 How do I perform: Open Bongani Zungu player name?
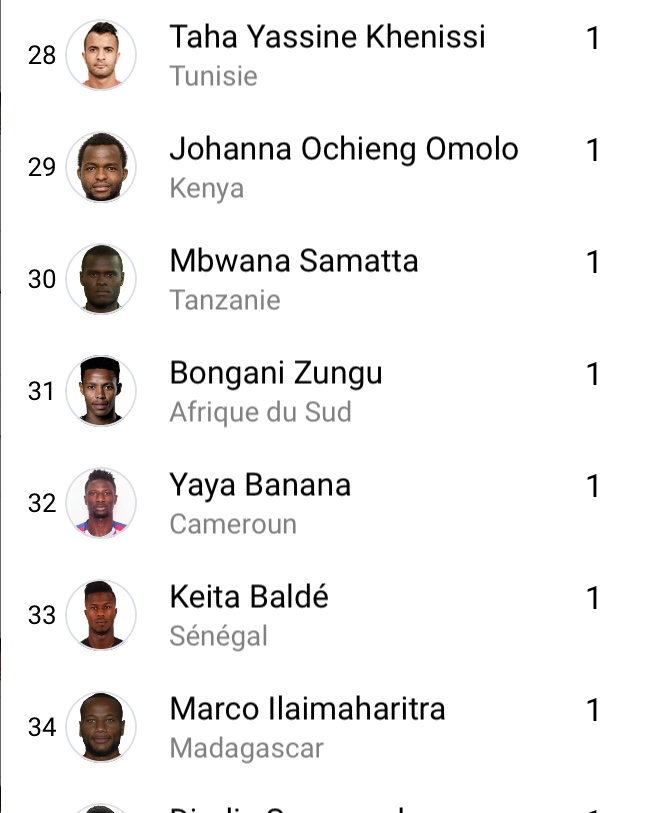tap(276, 374)
